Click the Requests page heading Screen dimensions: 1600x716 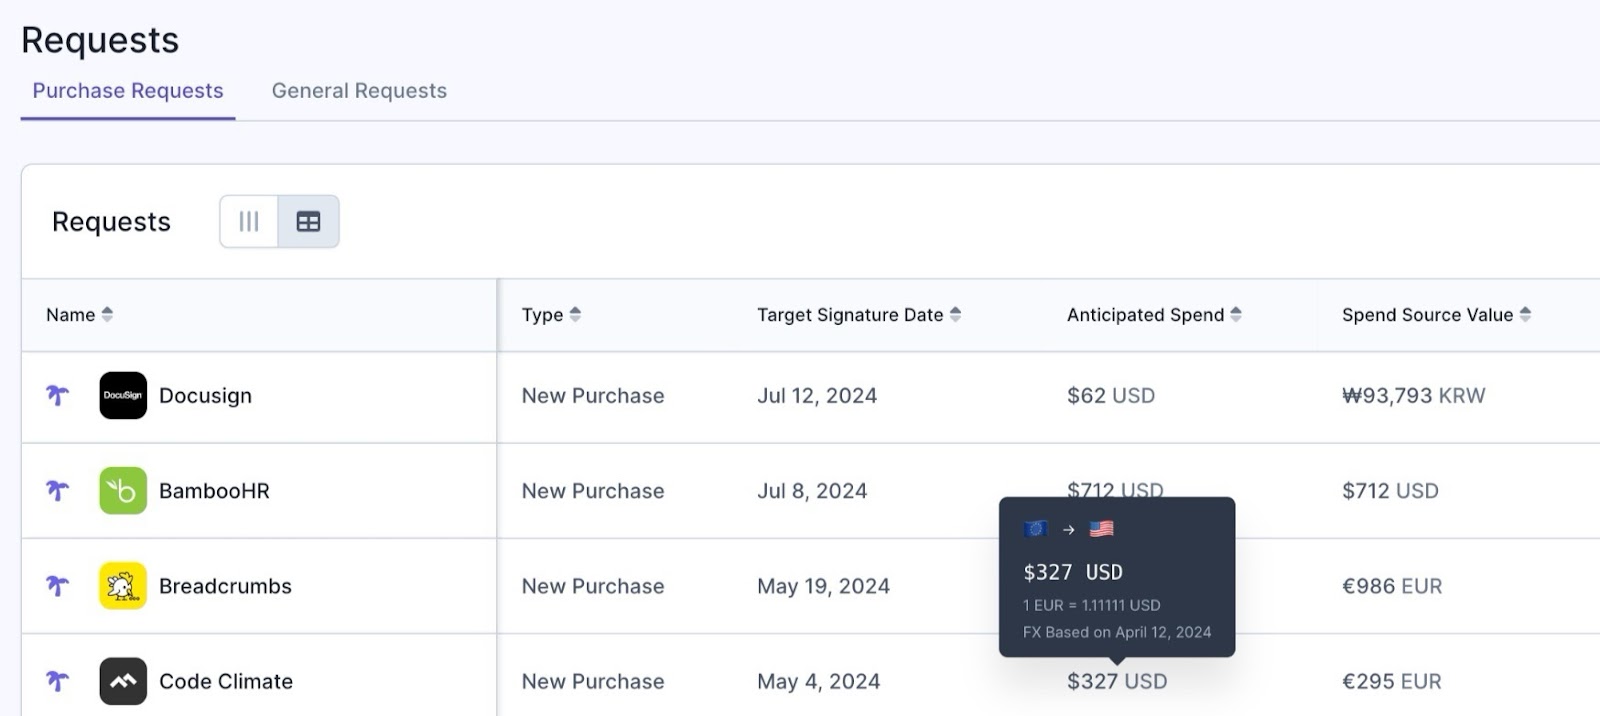(x=100, y=40)
